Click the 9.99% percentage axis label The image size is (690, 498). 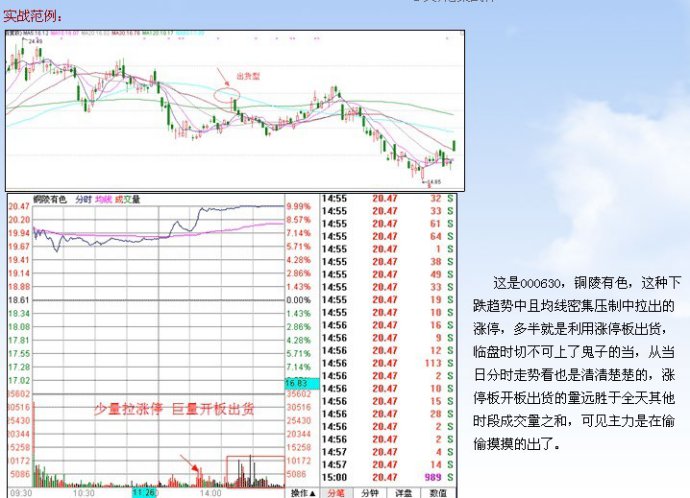point(299,206)
